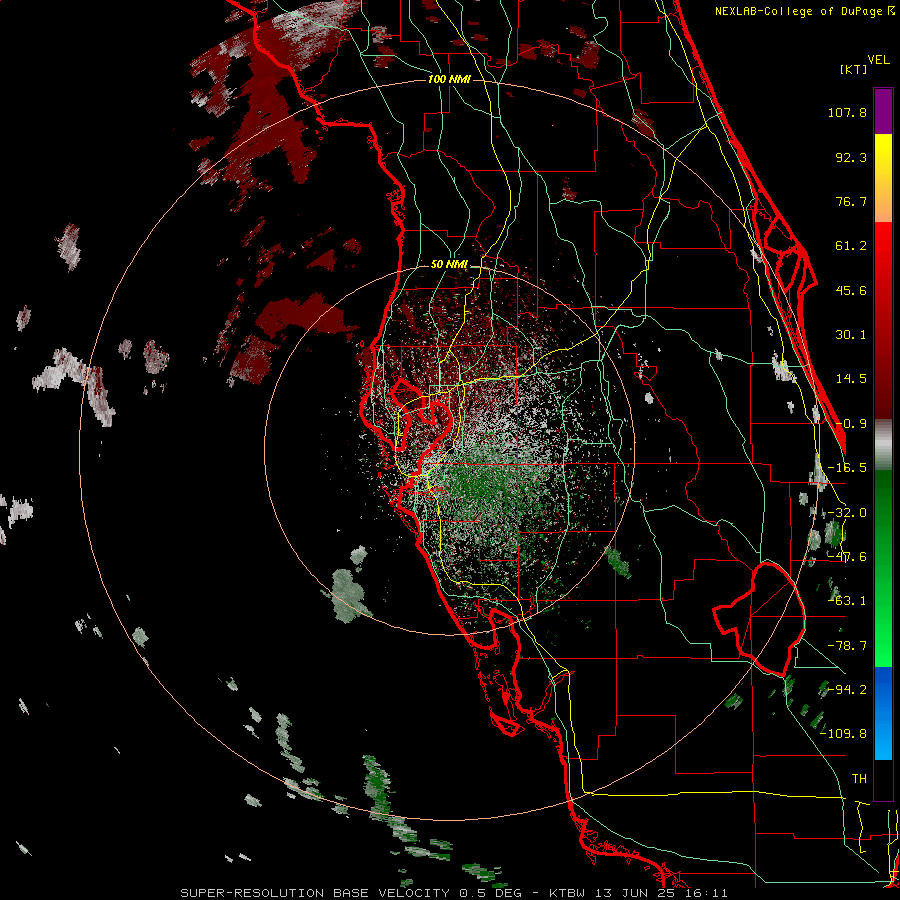Click the -47.6 velocity scale value
This screenshot has height=900, width=900.
point(847,557)
